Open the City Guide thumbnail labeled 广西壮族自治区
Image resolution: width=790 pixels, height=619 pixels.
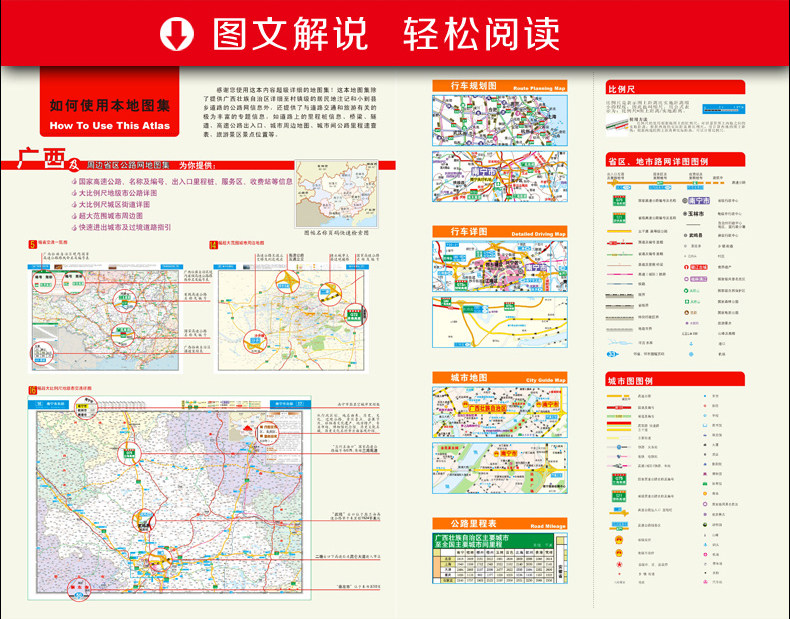click(x=500, y=412)
